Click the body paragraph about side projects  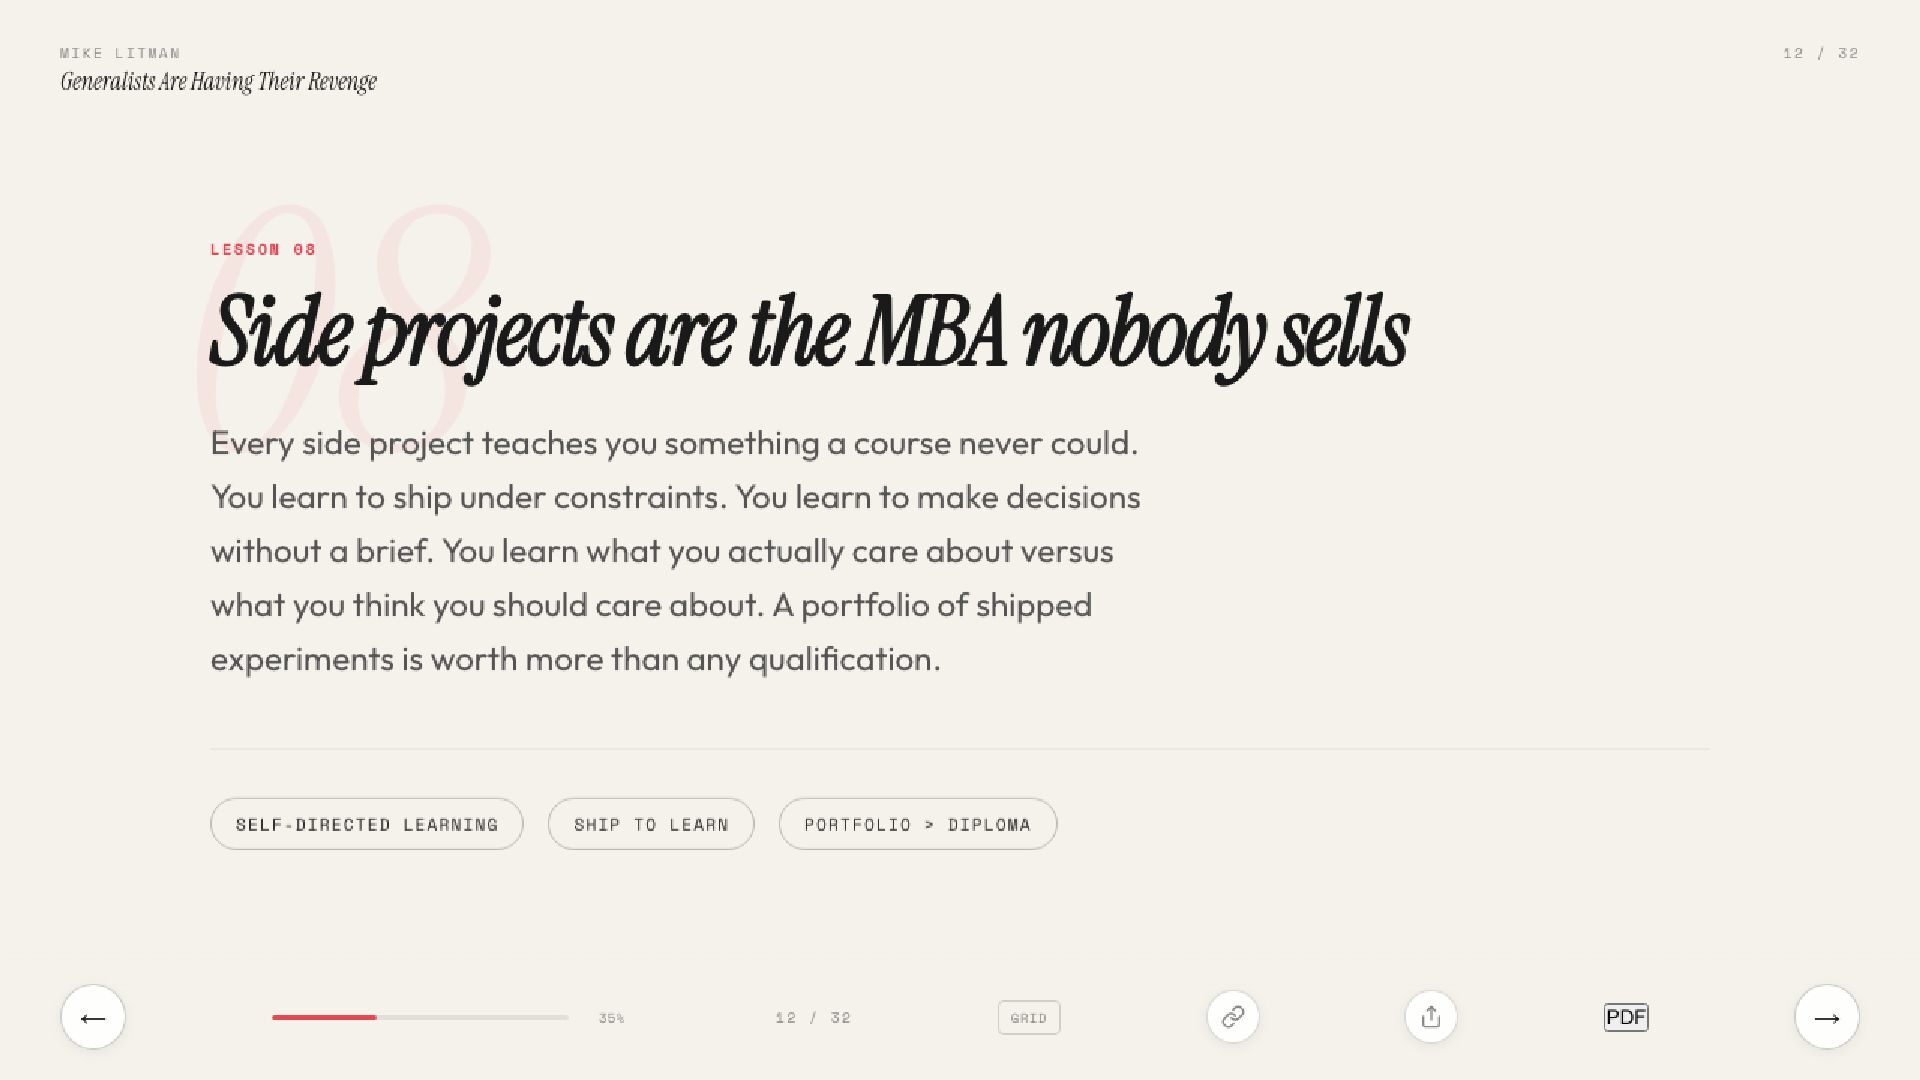tap(675, 551)
